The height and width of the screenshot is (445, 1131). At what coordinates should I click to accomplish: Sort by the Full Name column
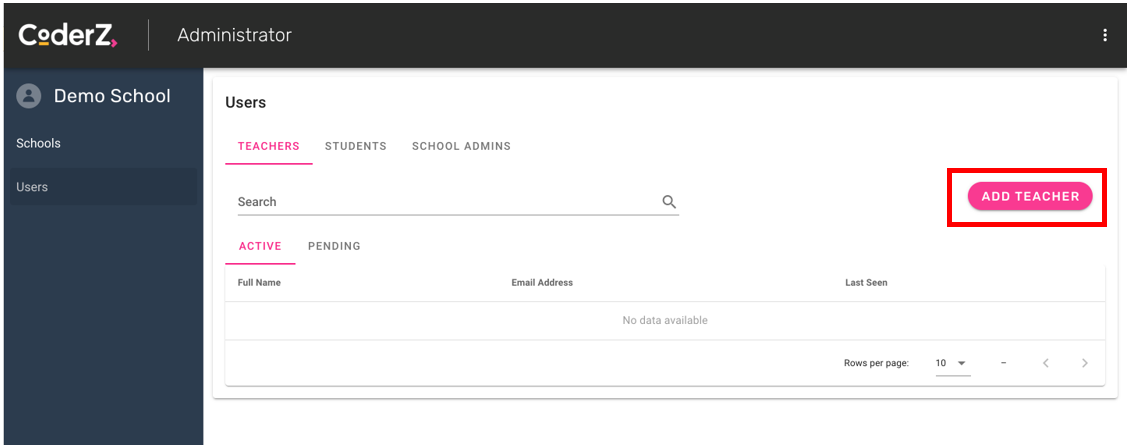coord(259,283)
